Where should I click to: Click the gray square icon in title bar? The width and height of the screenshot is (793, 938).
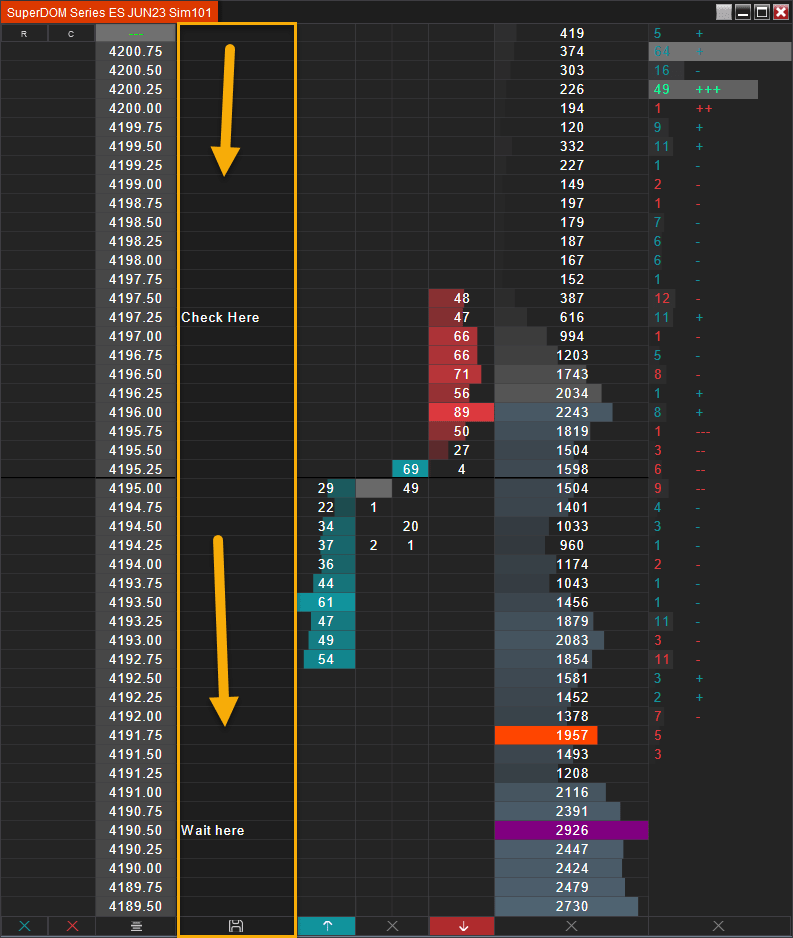click(x=724, y=12)
